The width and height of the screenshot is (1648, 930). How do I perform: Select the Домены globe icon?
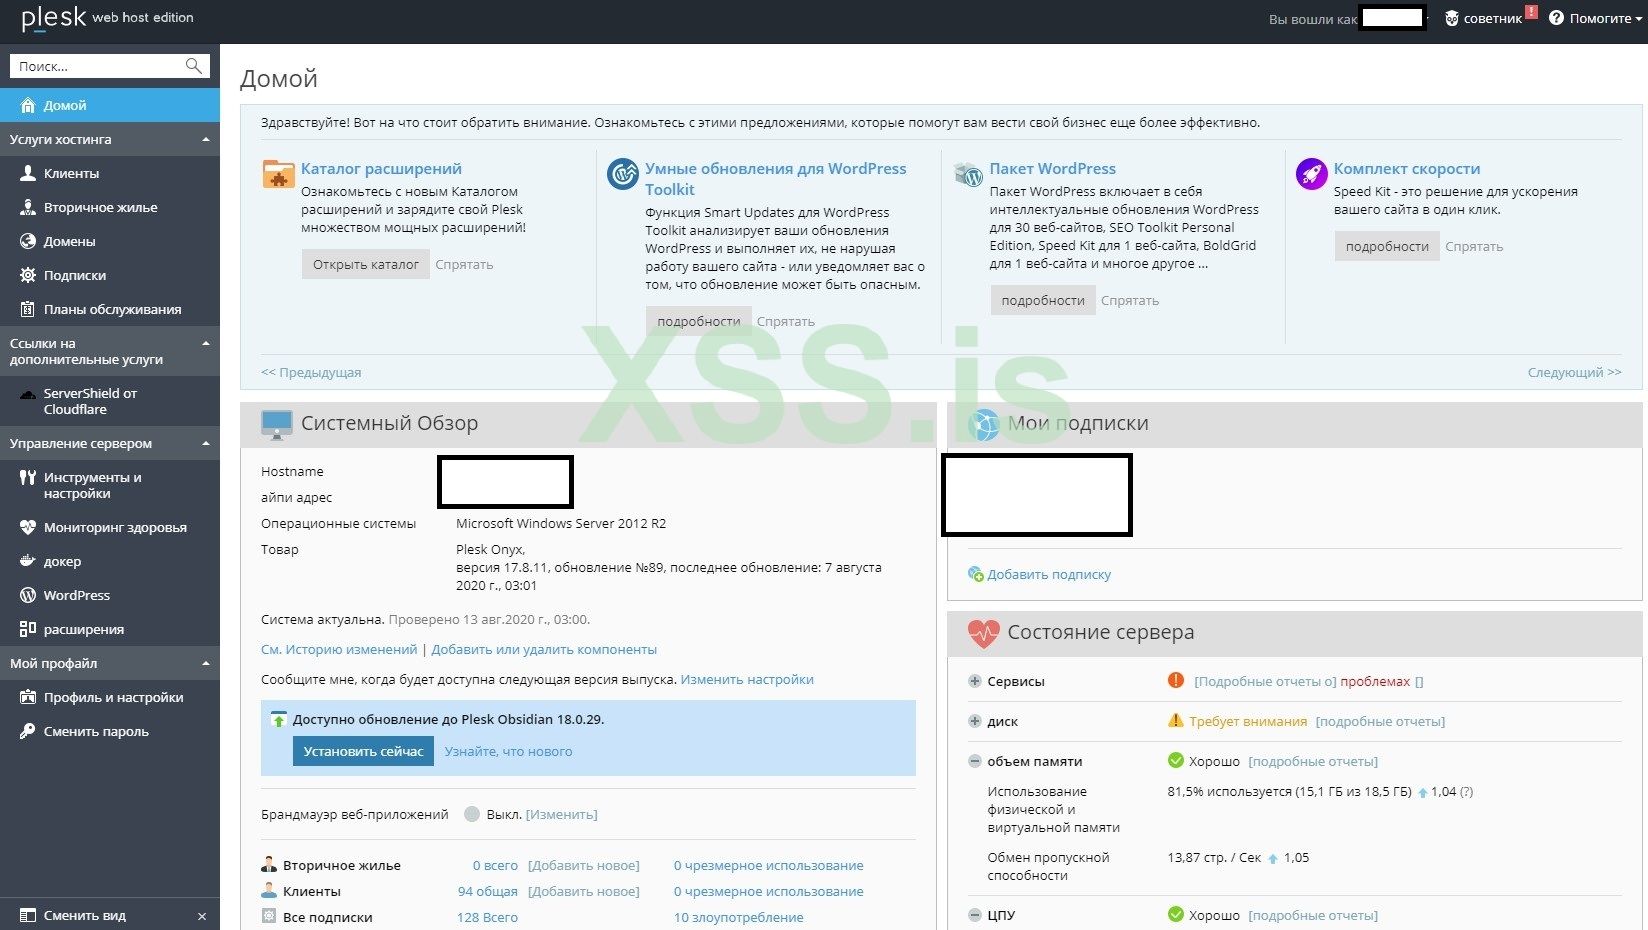27,241
